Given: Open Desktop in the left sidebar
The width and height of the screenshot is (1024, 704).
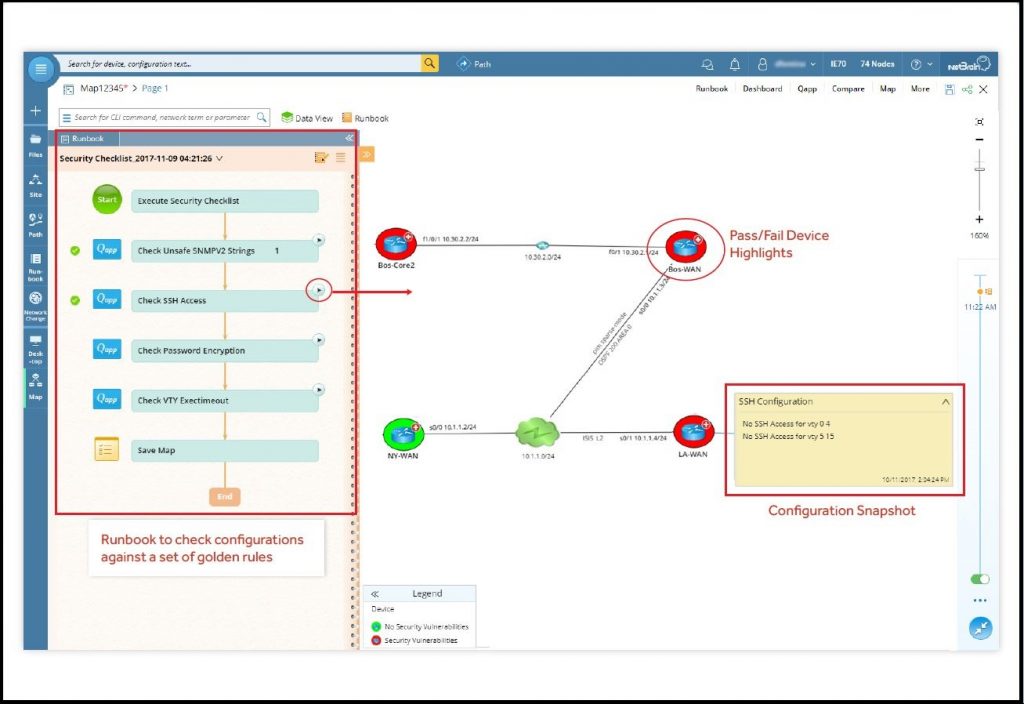Looking at the screenshot, I should (35, 349).
